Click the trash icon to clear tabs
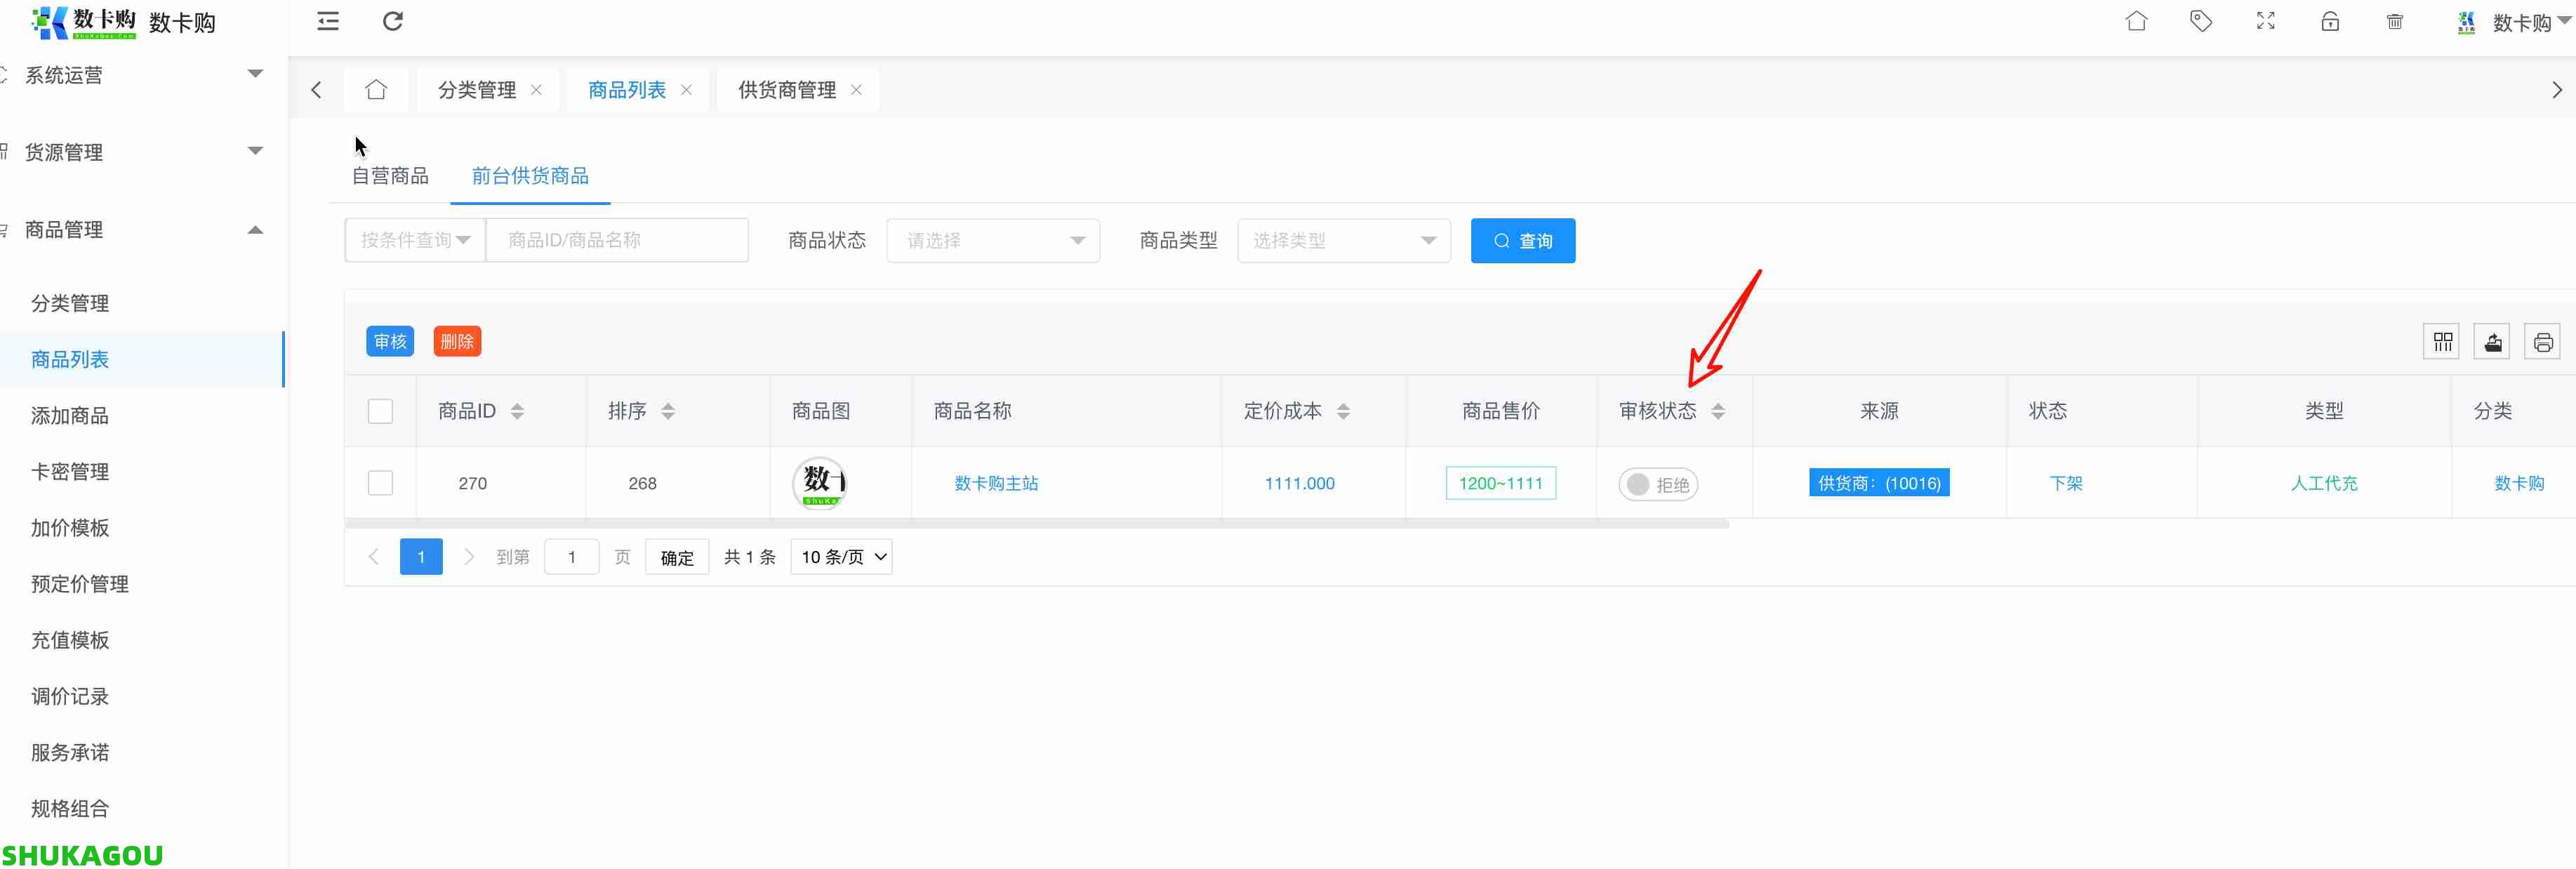This screenshot has height=869, width=2576. tap(2395, 21)
